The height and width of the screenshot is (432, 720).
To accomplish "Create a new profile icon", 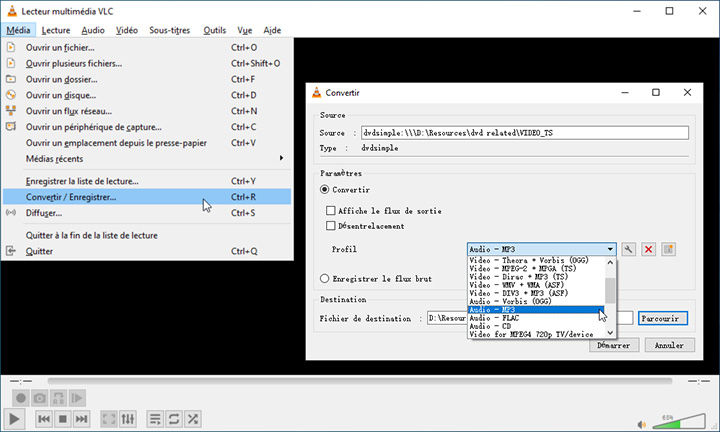I will coord(669,249).
